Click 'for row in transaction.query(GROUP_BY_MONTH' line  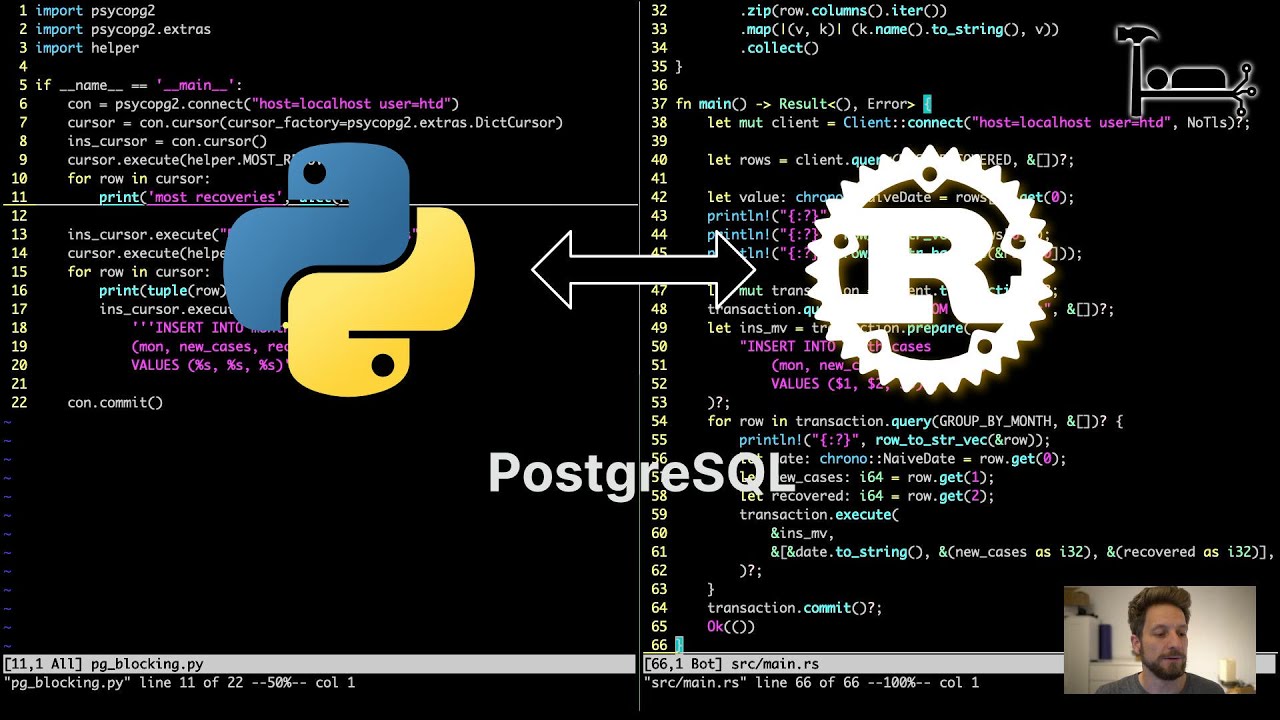(x=915, y=422)
